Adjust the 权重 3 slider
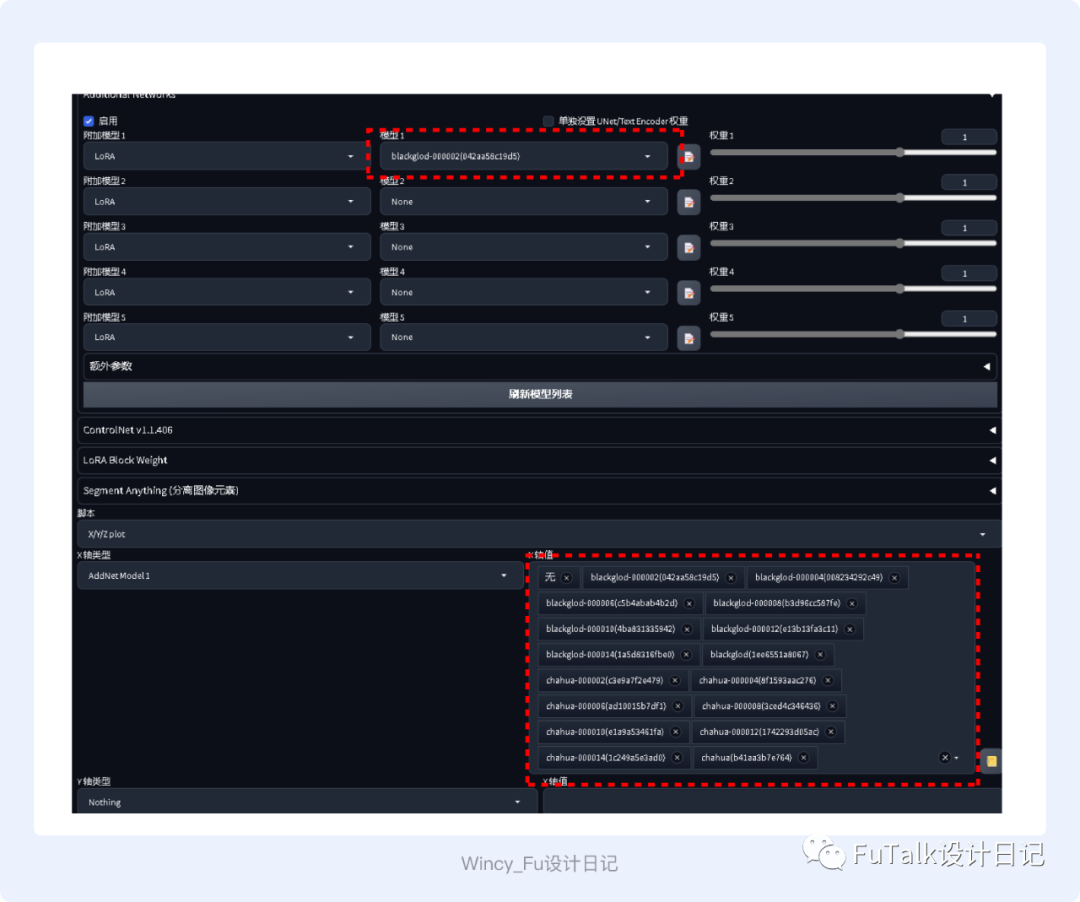Viewport: 1080px width, 902px height. [853, 243]
